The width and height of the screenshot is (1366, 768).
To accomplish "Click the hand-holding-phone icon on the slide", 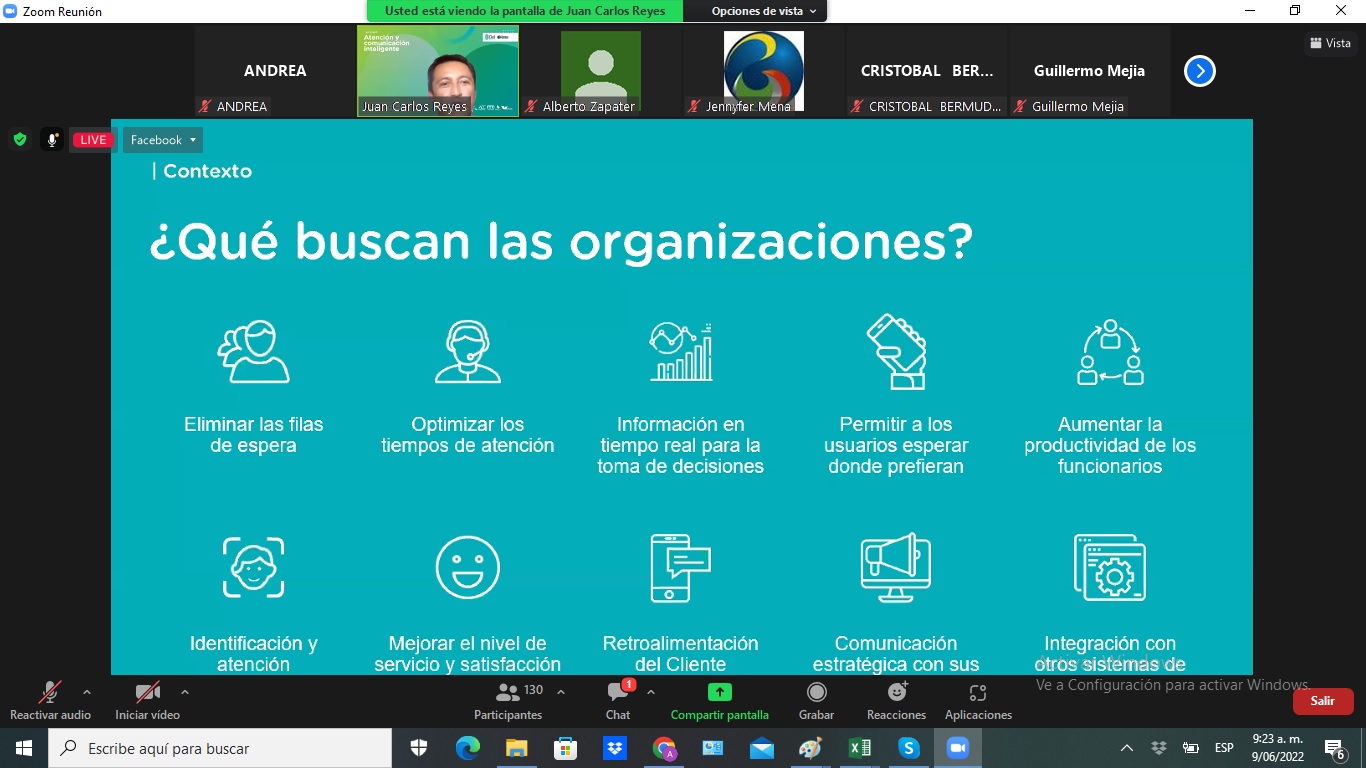I will (896, 351).
